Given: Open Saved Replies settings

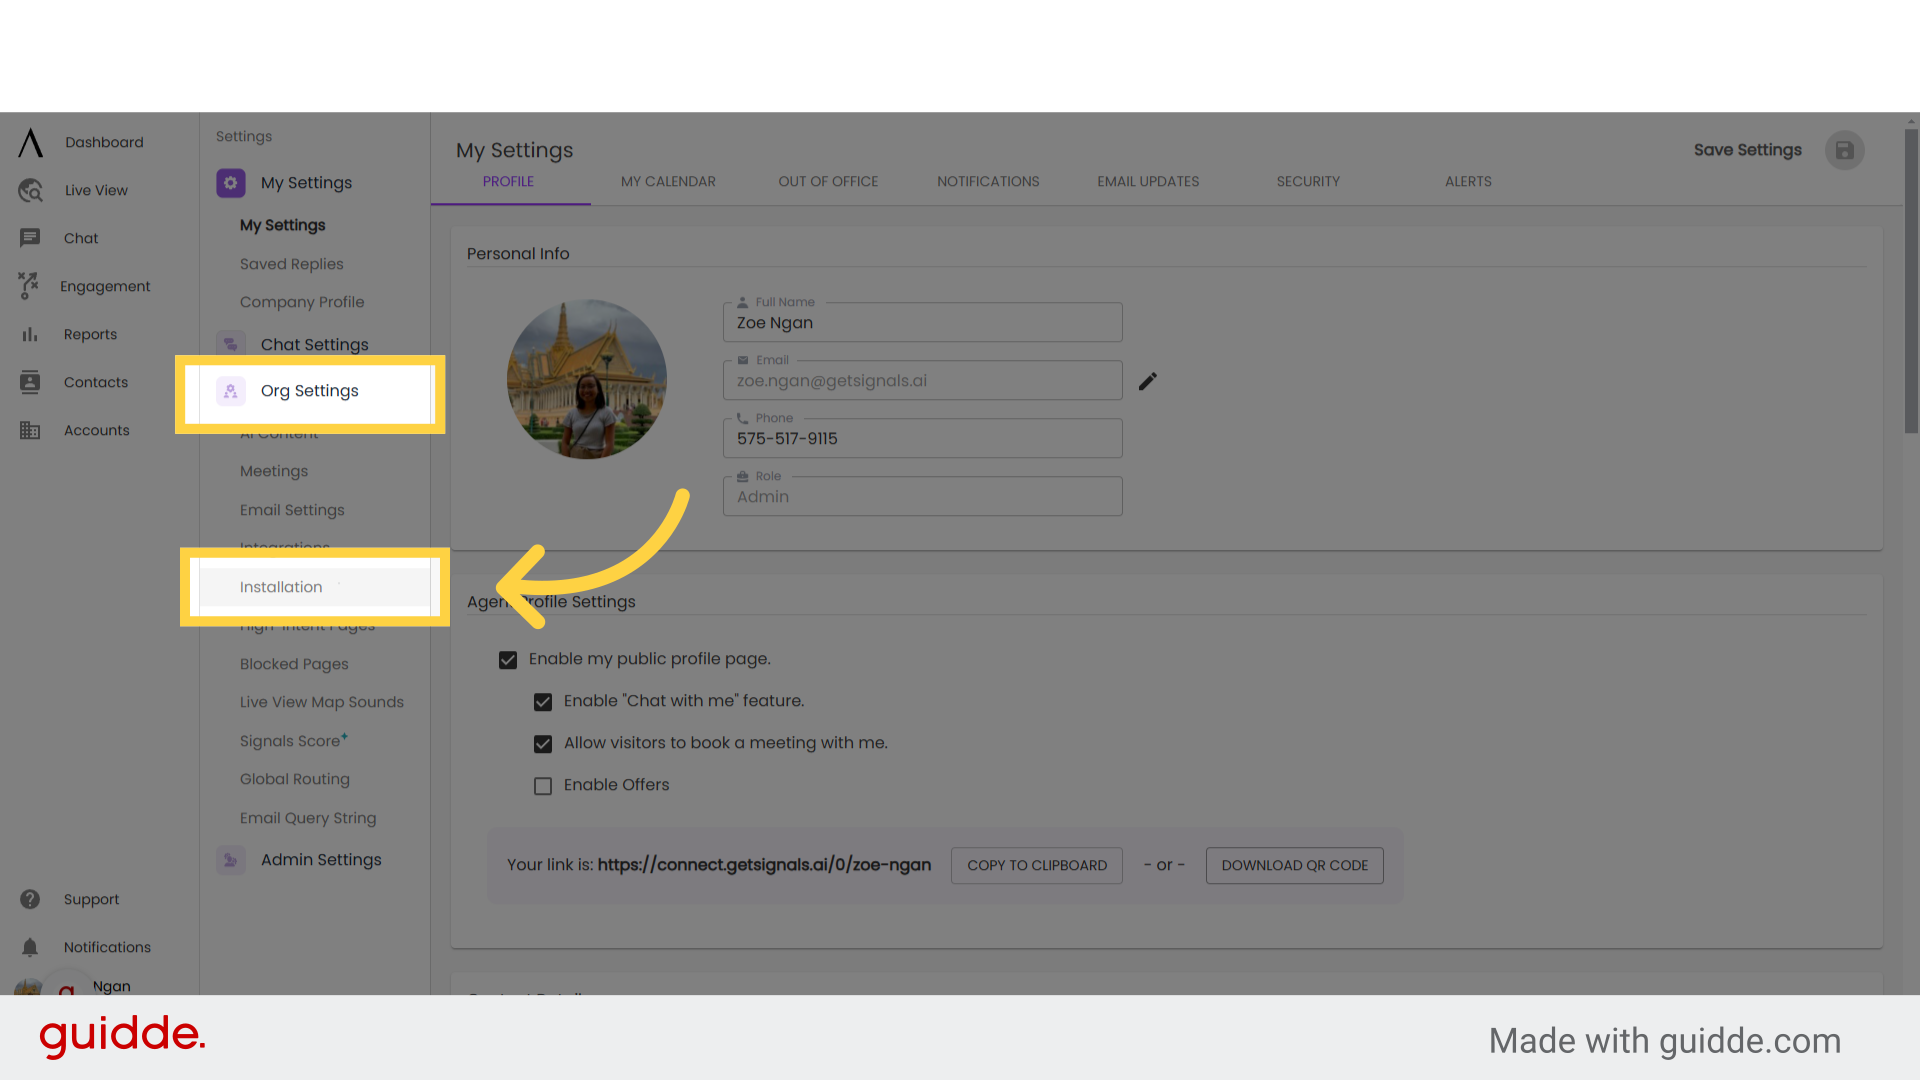Looking at the screenshot, I should pyautogui.click(x=291, y=264).
